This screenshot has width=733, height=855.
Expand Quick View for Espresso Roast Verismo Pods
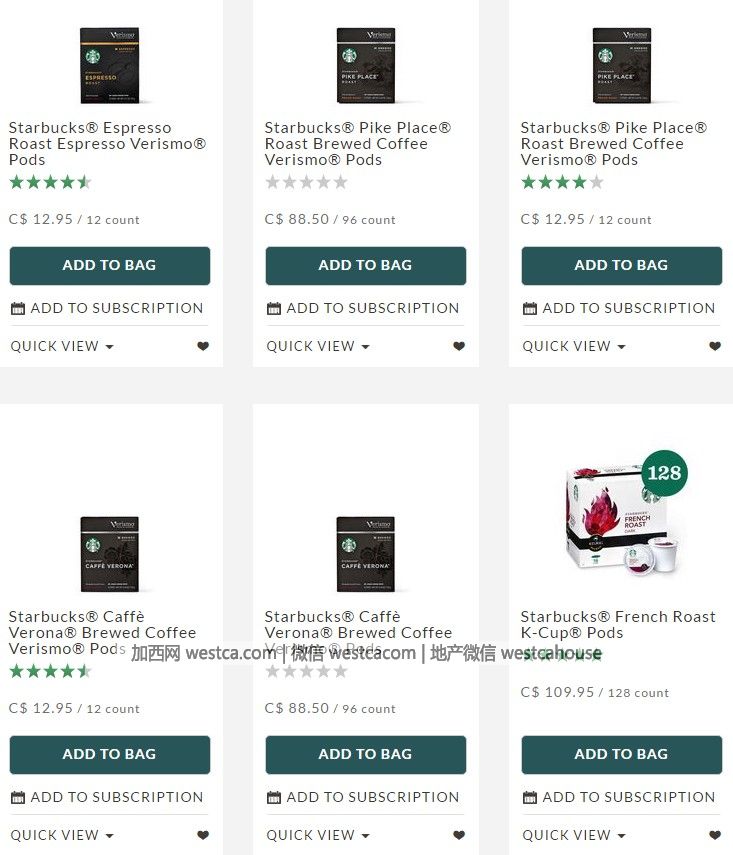tap(62, 346)
